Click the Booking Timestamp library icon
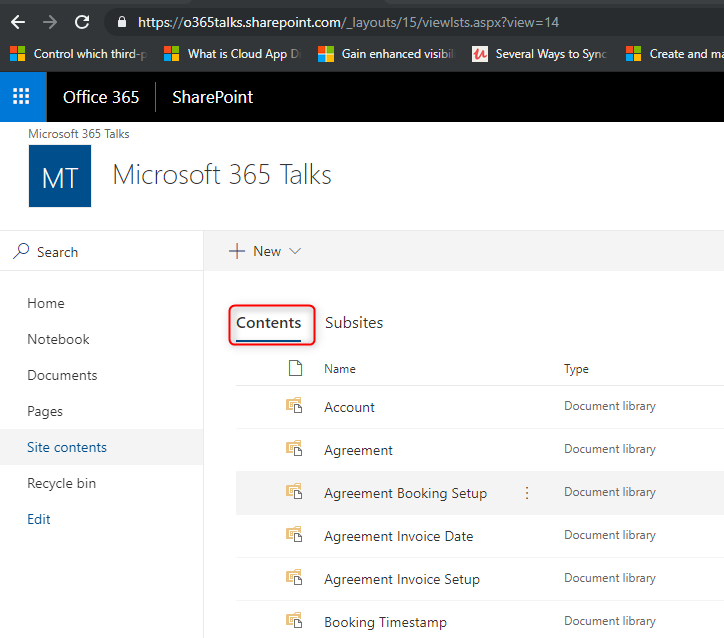 294,621
